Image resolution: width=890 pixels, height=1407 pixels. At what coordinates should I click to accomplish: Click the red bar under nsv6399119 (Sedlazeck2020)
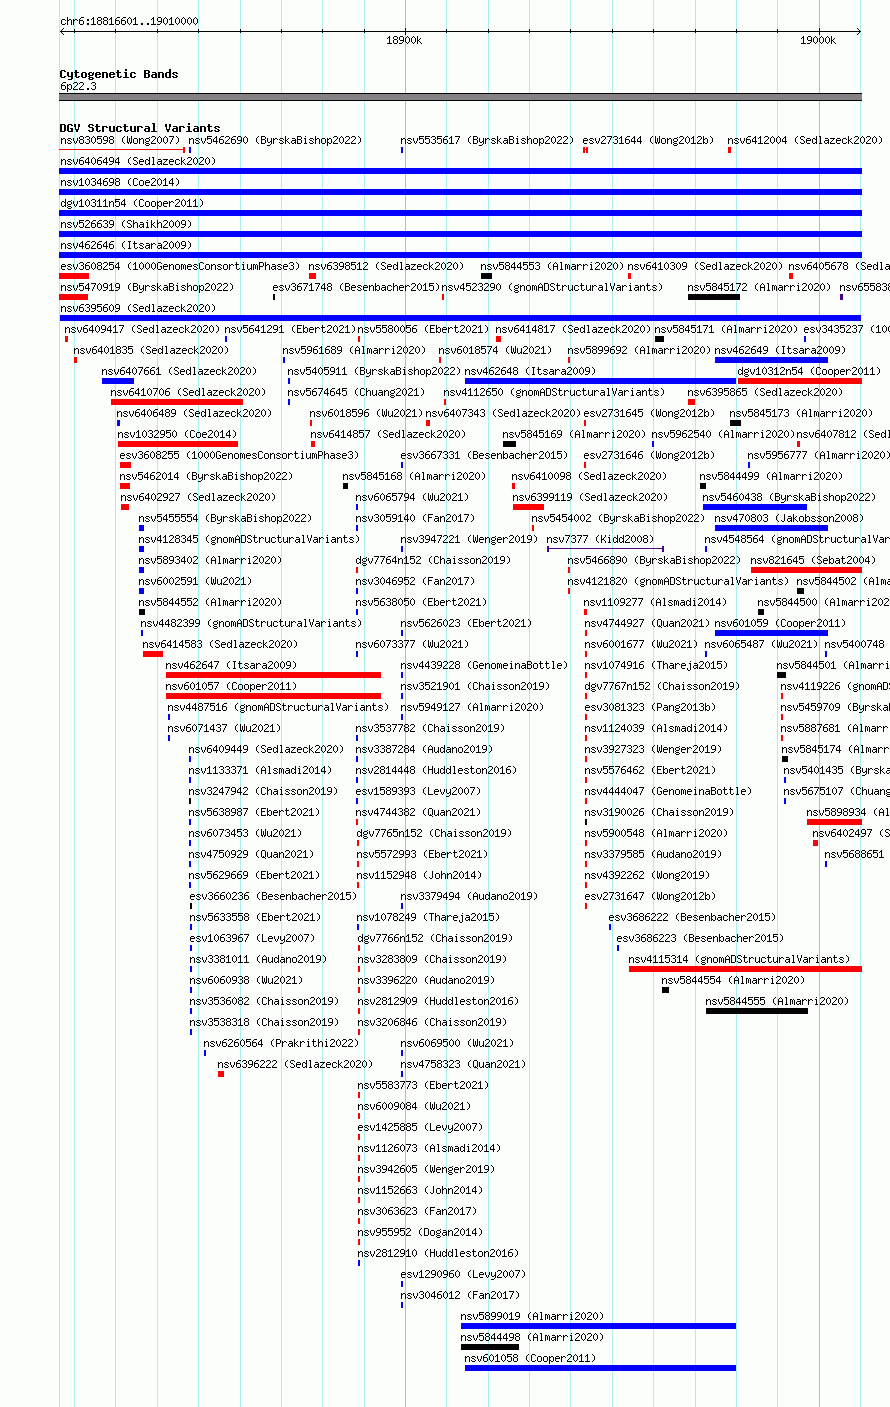528,507
